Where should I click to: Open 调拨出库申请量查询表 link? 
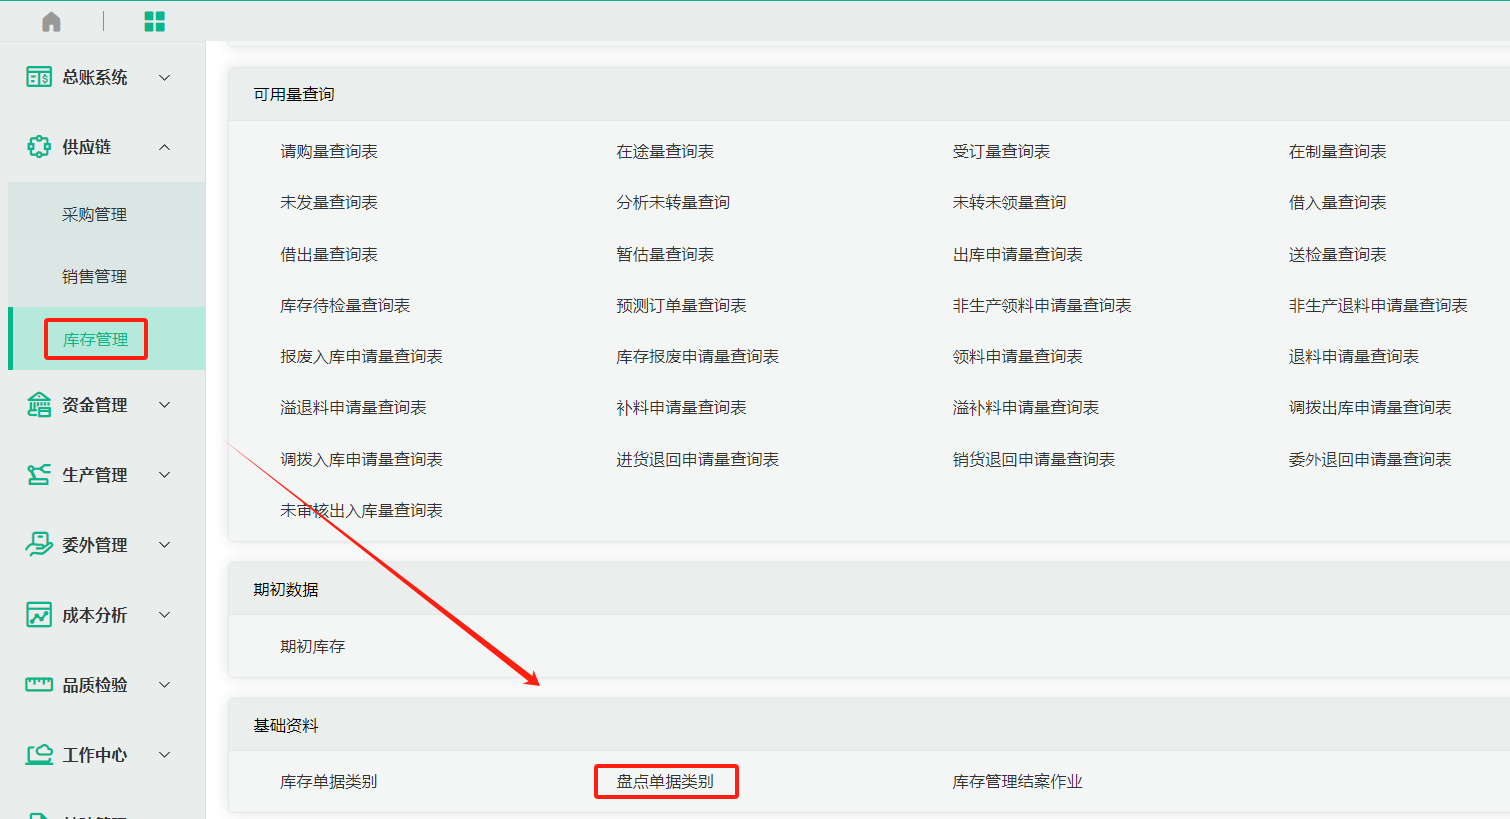pyautogui.click(x=1370, y=407)
